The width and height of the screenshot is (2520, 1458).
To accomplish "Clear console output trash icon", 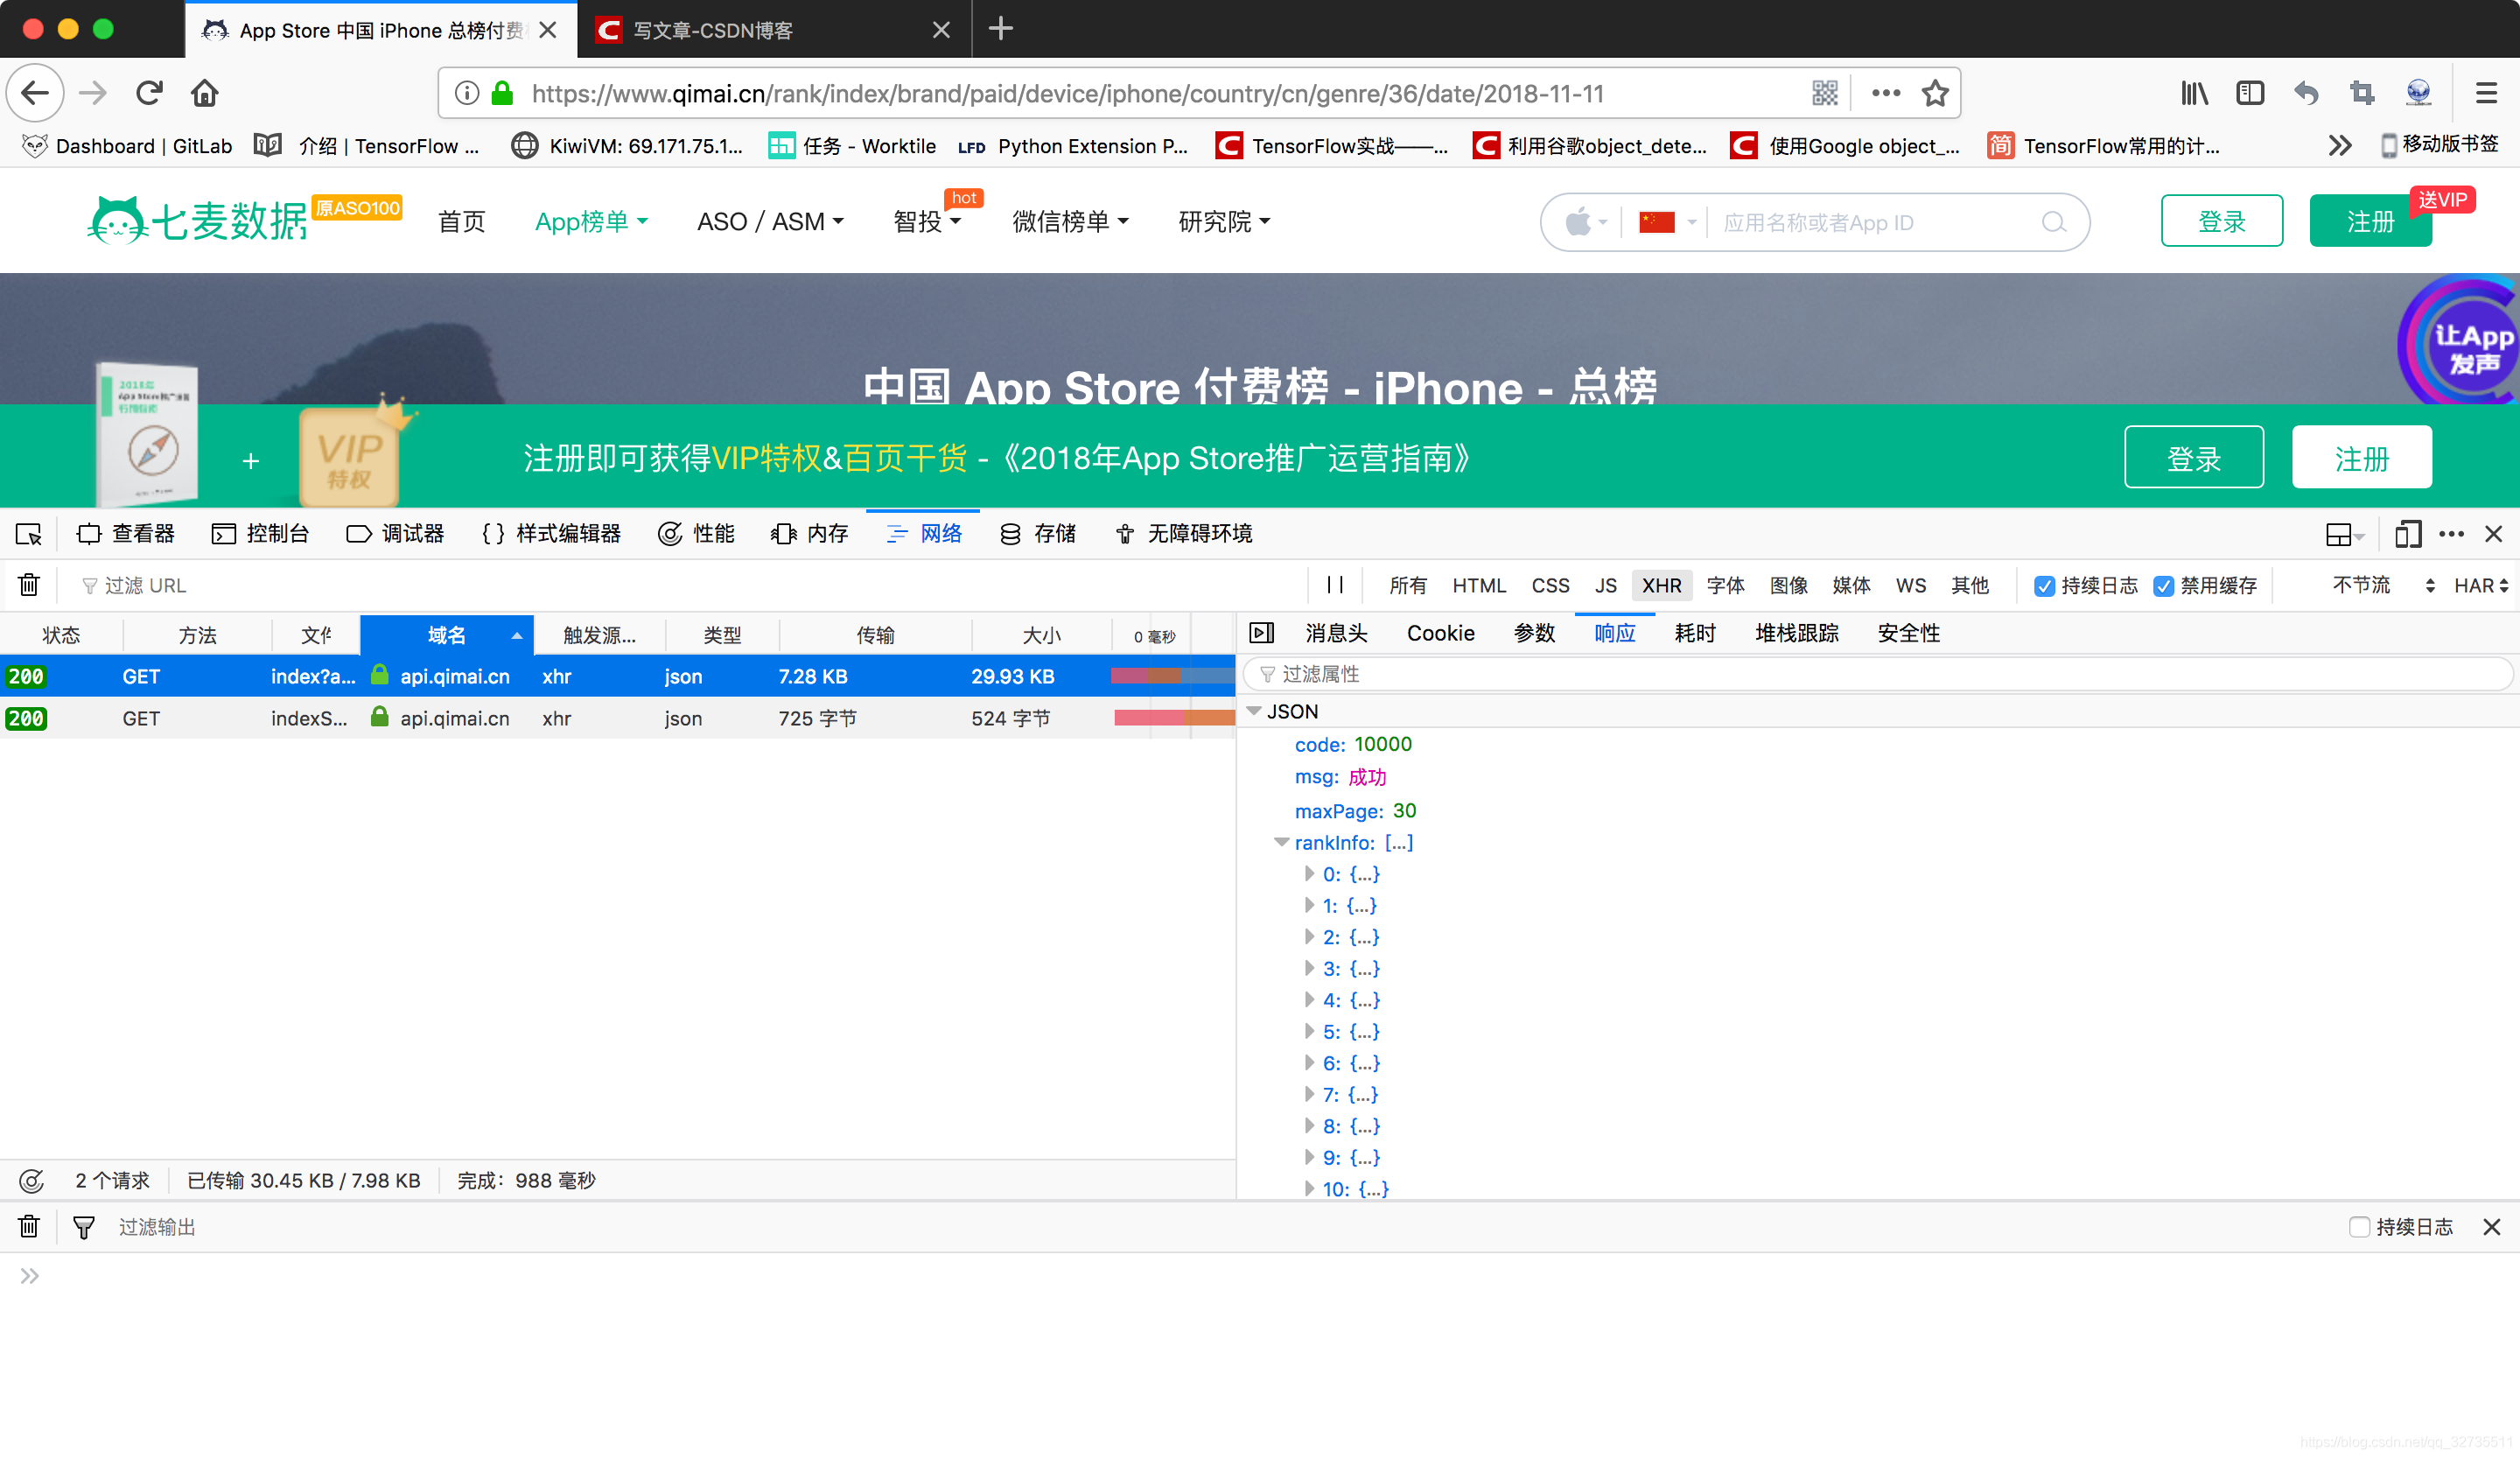I will [29, 1227].
